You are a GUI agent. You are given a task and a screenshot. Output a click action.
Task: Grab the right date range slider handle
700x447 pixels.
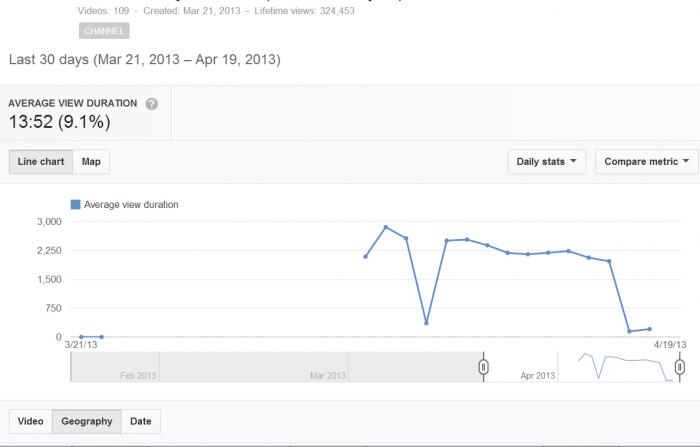click(x=679, y=367)
